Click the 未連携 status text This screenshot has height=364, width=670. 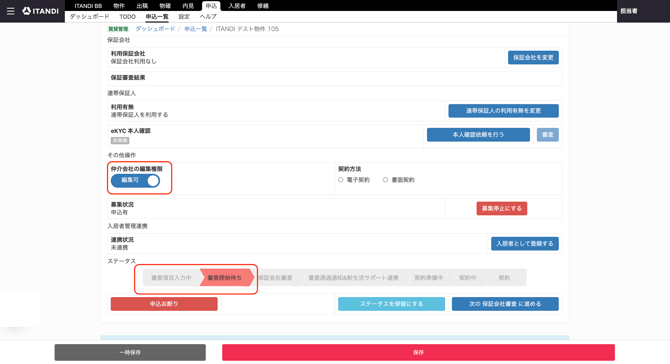coord(119,248)
